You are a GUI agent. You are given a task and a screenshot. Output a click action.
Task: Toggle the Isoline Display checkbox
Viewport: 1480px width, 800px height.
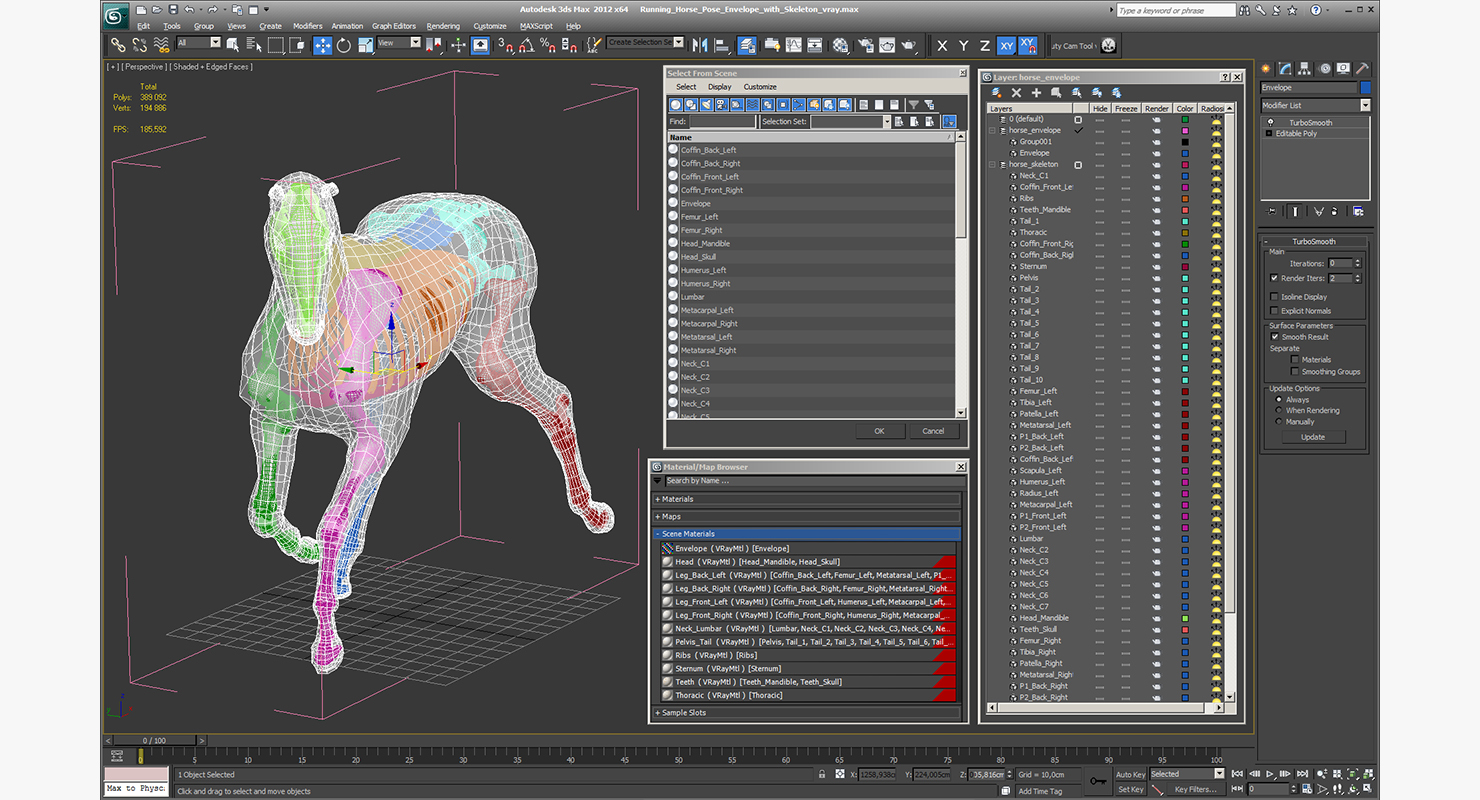pyautogui.click(x=1274, y=297)
